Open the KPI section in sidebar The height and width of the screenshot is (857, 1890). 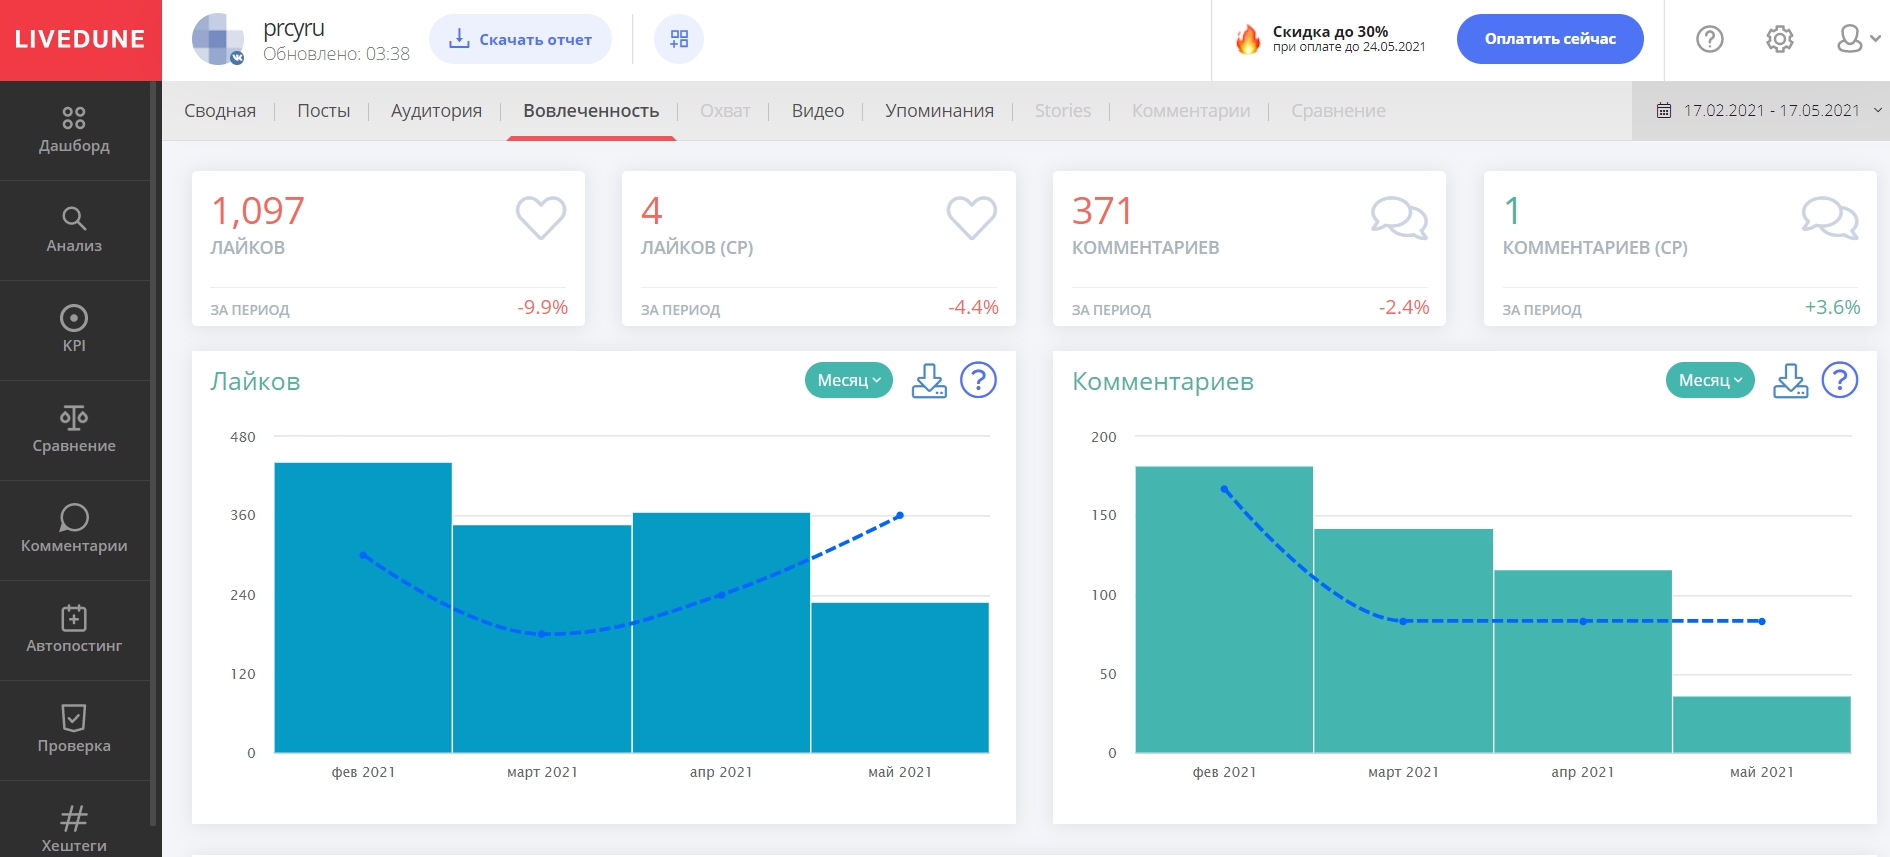coord(74,330)
